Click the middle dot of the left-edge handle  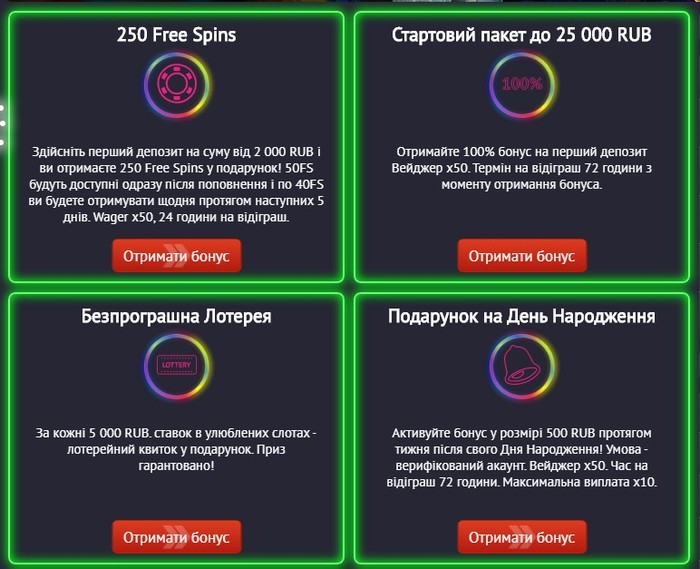click(3, 124)
